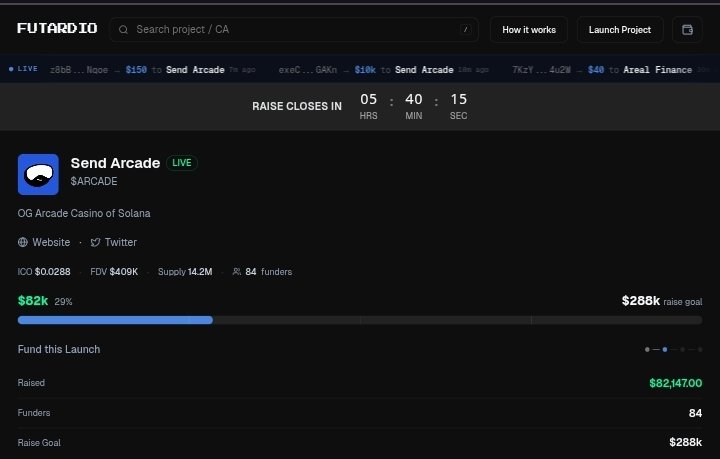Click the 29% progress label
Screen dimensions: 720x459
click(63, 302)
